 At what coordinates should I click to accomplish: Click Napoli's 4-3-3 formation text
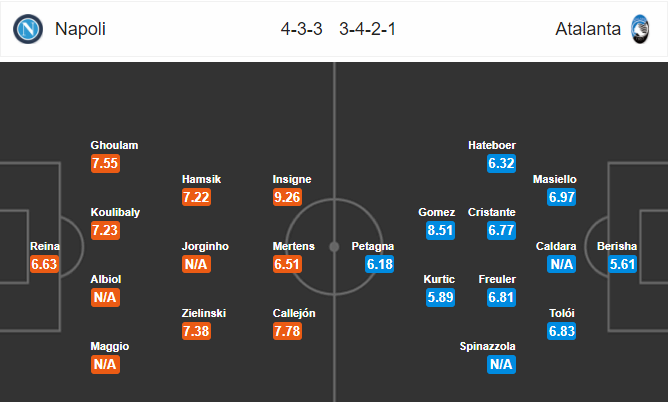tap(301, 29)
